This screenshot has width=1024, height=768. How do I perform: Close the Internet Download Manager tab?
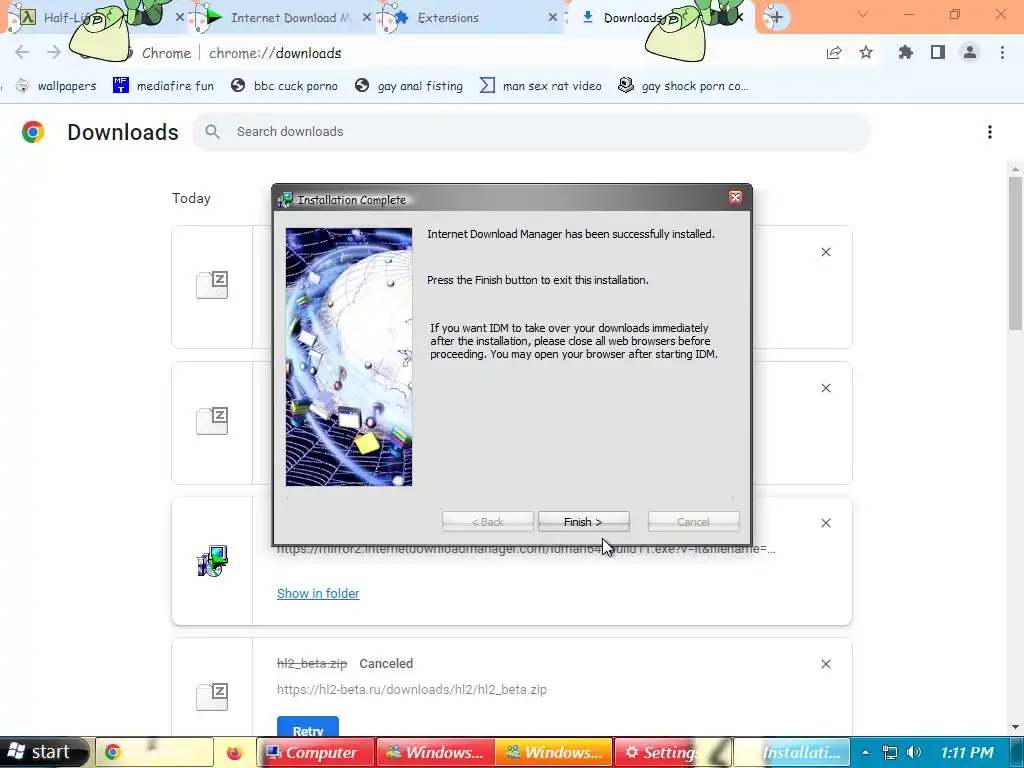pyautogui.click(x=366, y=18)
